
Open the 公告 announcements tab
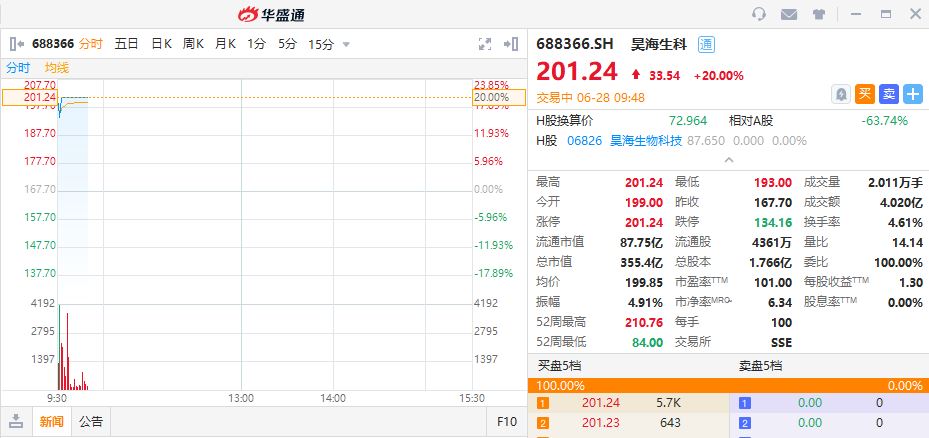point(91,421)
